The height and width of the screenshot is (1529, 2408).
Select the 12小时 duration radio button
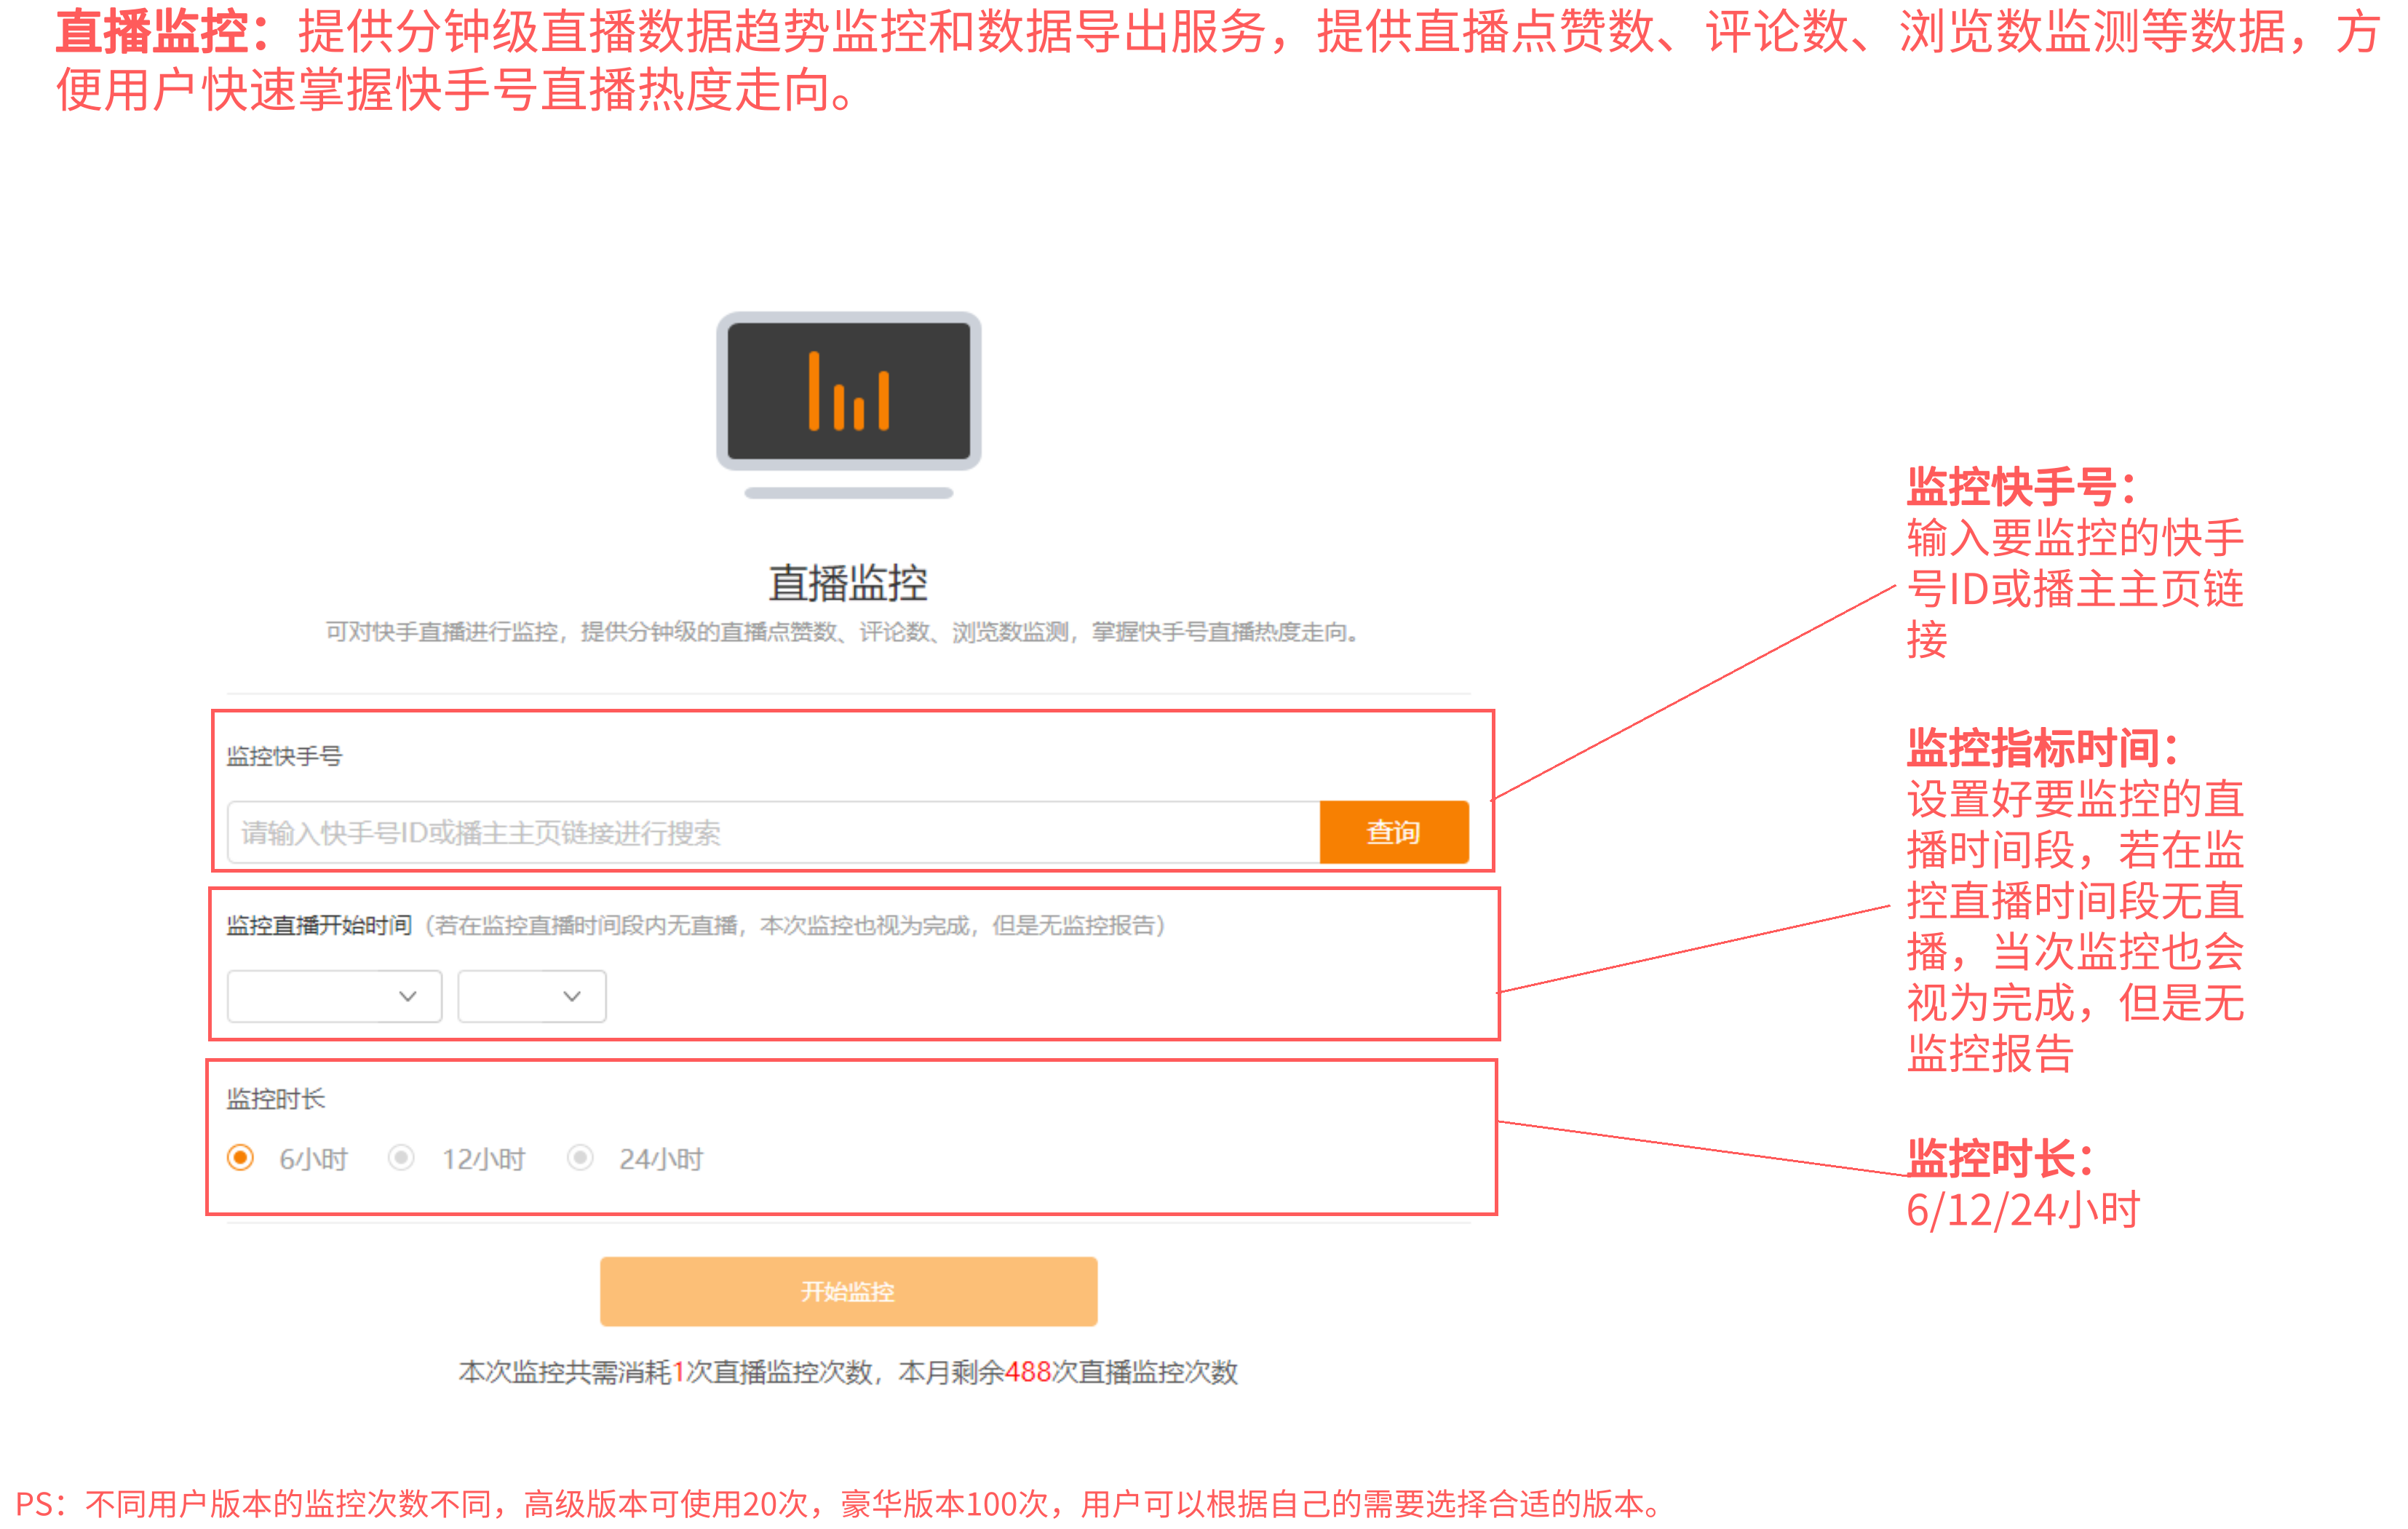coord(401,1158)
